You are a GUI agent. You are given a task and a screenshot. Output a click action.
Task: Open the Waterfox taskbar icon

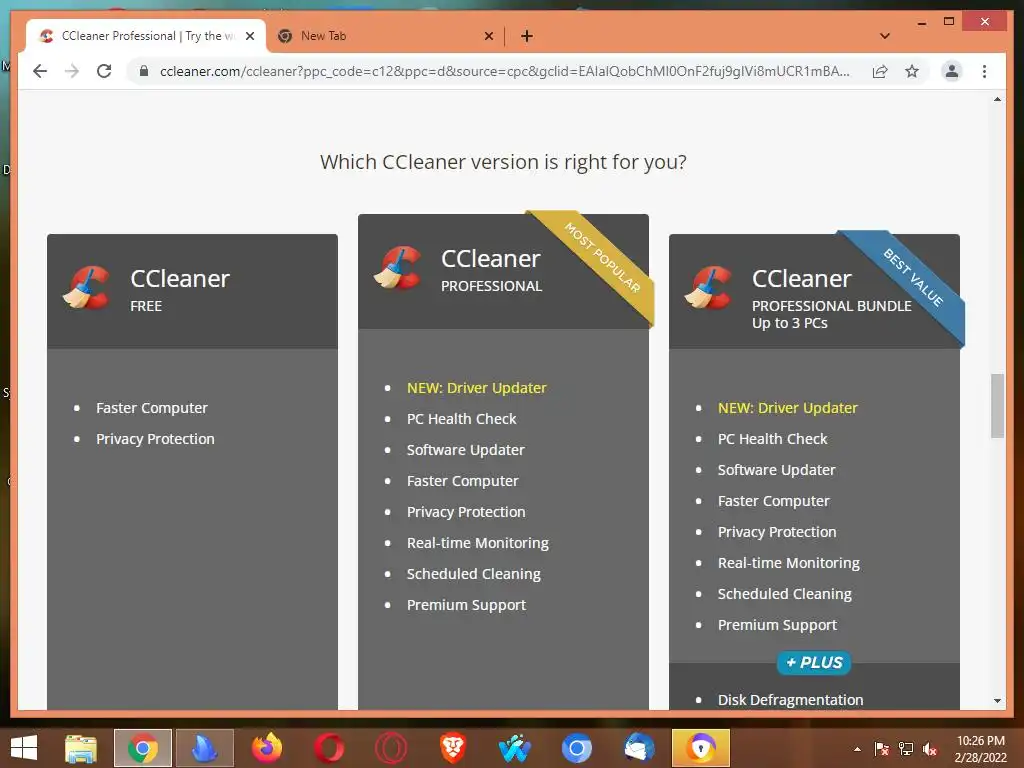tap(515, 748)
